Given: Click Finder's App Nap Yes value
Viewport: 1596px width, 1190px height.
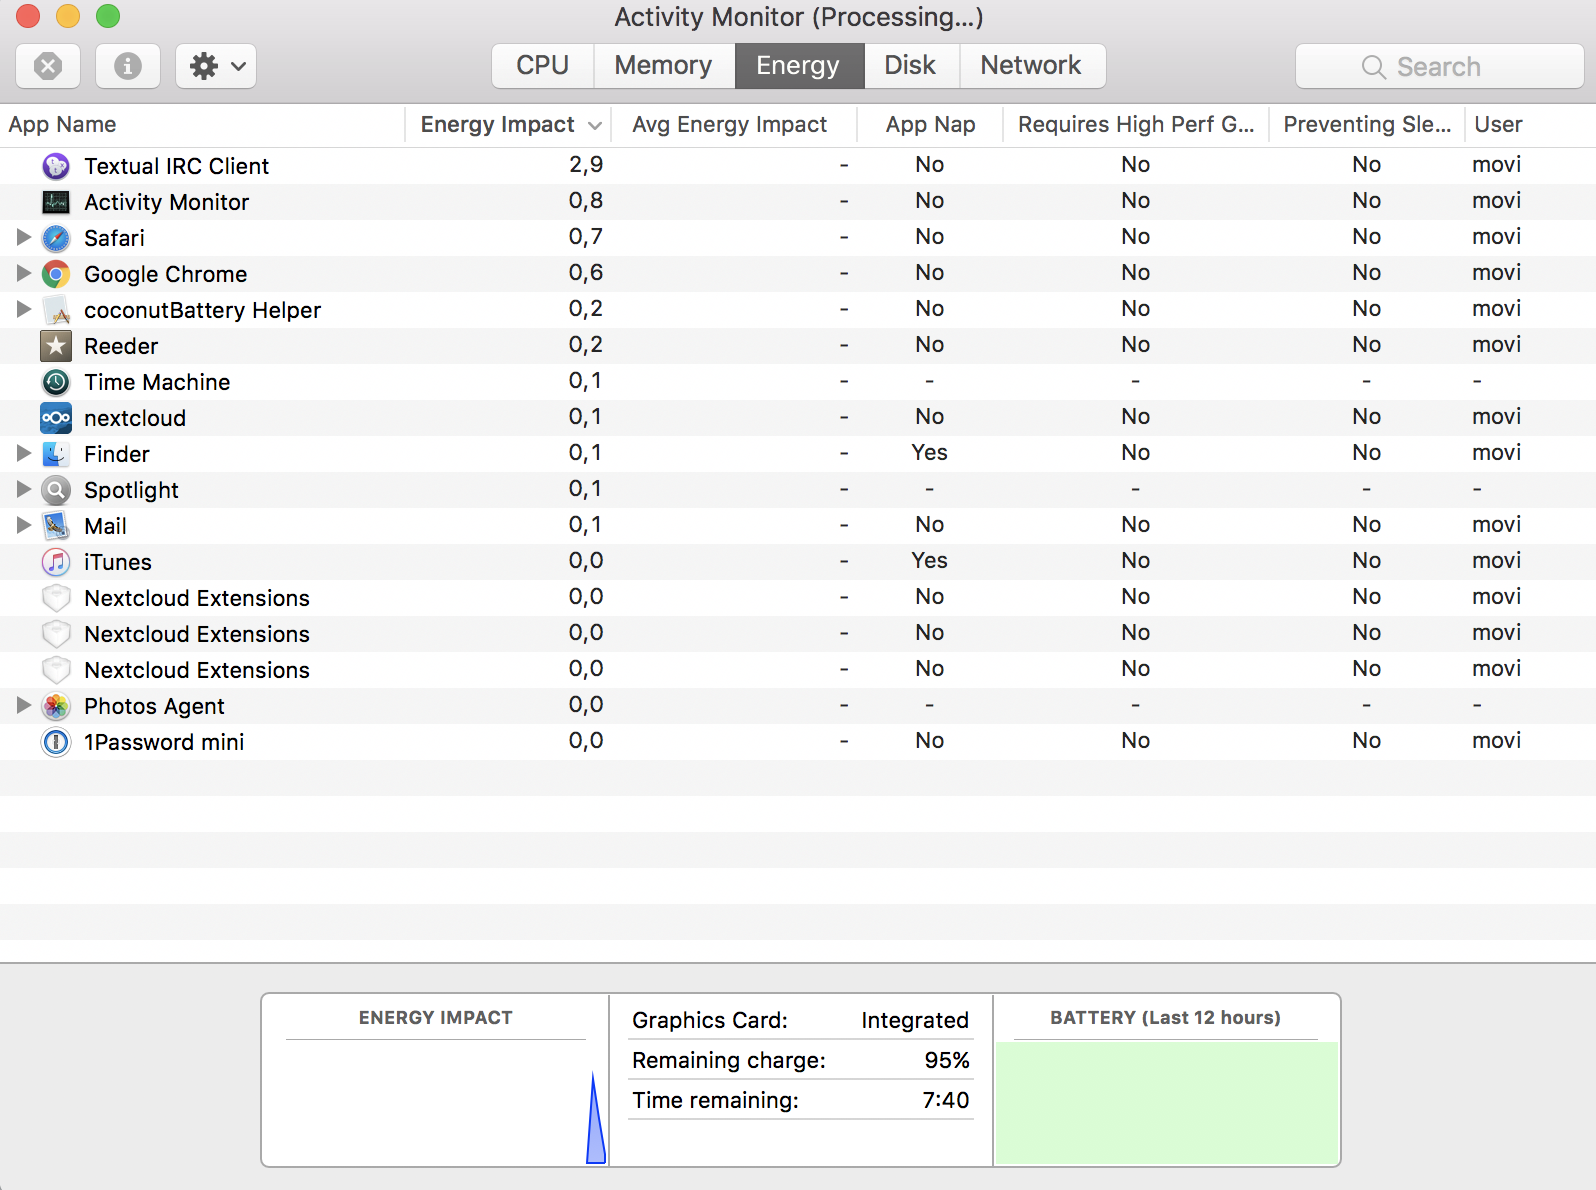Looking at the screenshot, I should point(930,453).
